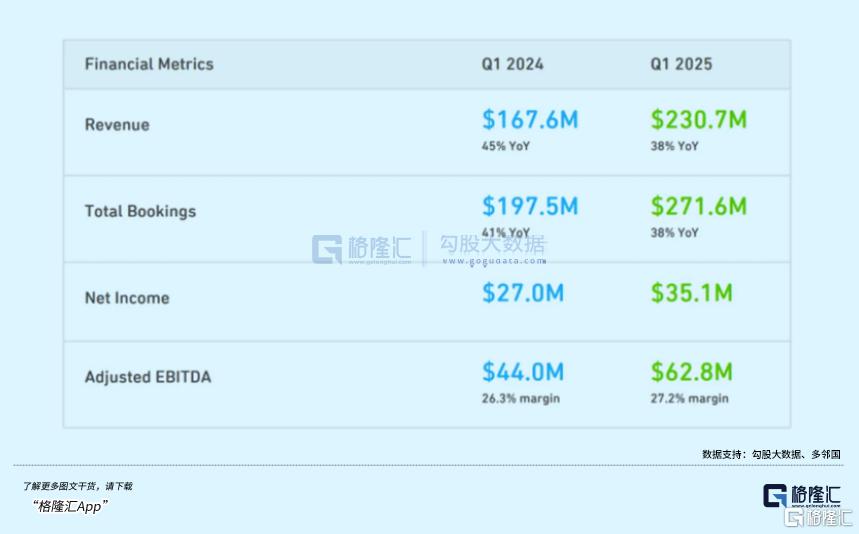Select the Q1 2025 column header
The image size is (859, 534).
pyautogui.click(x=681, y=64)
